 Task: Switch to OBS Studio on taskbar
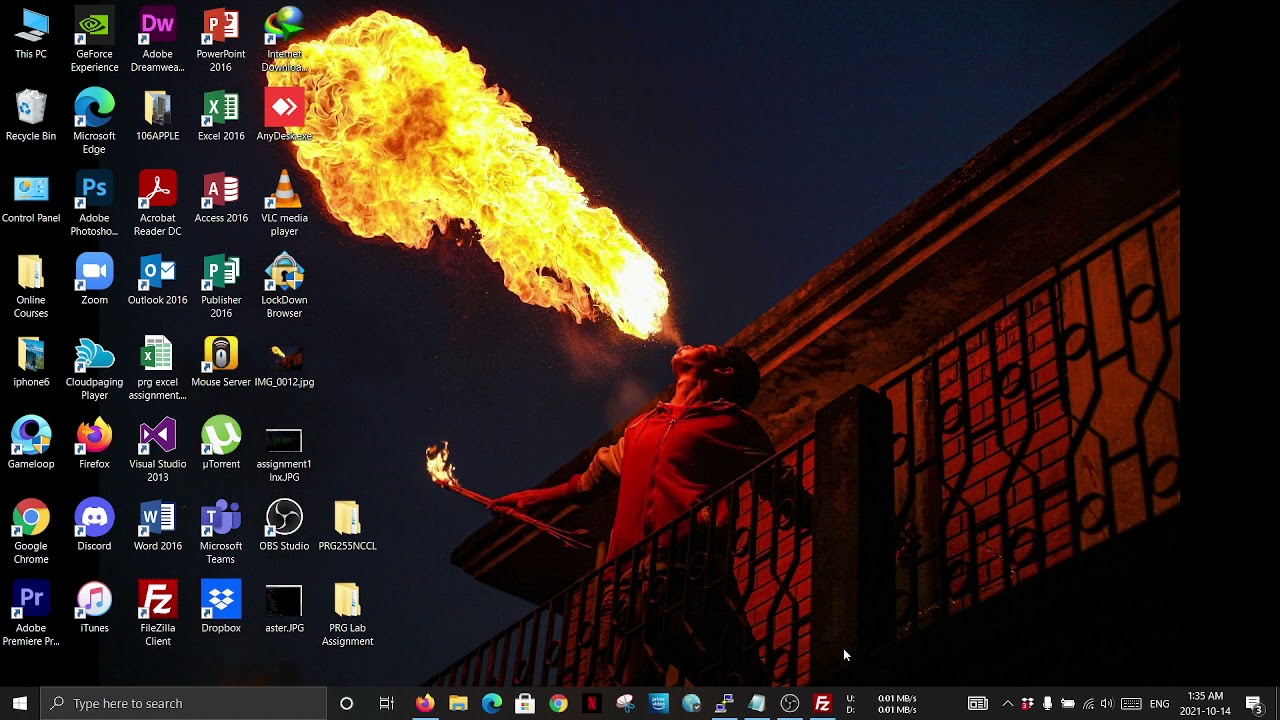point(790,703)
